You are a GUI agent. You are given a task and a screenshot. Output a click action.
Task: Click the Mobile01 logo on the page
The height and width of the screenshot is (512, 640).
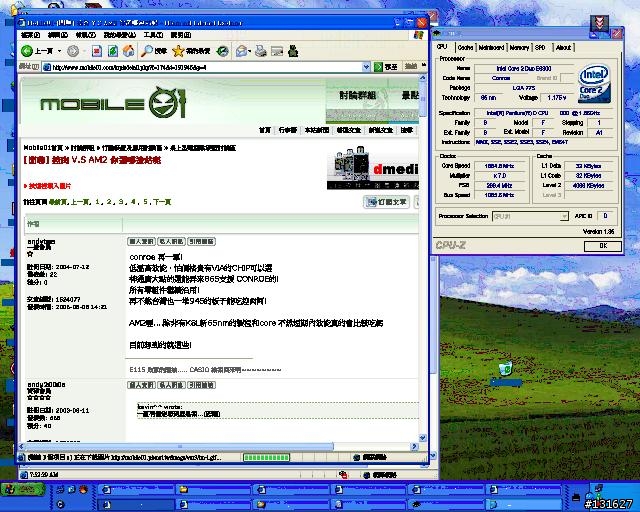(x=113, y=102)
